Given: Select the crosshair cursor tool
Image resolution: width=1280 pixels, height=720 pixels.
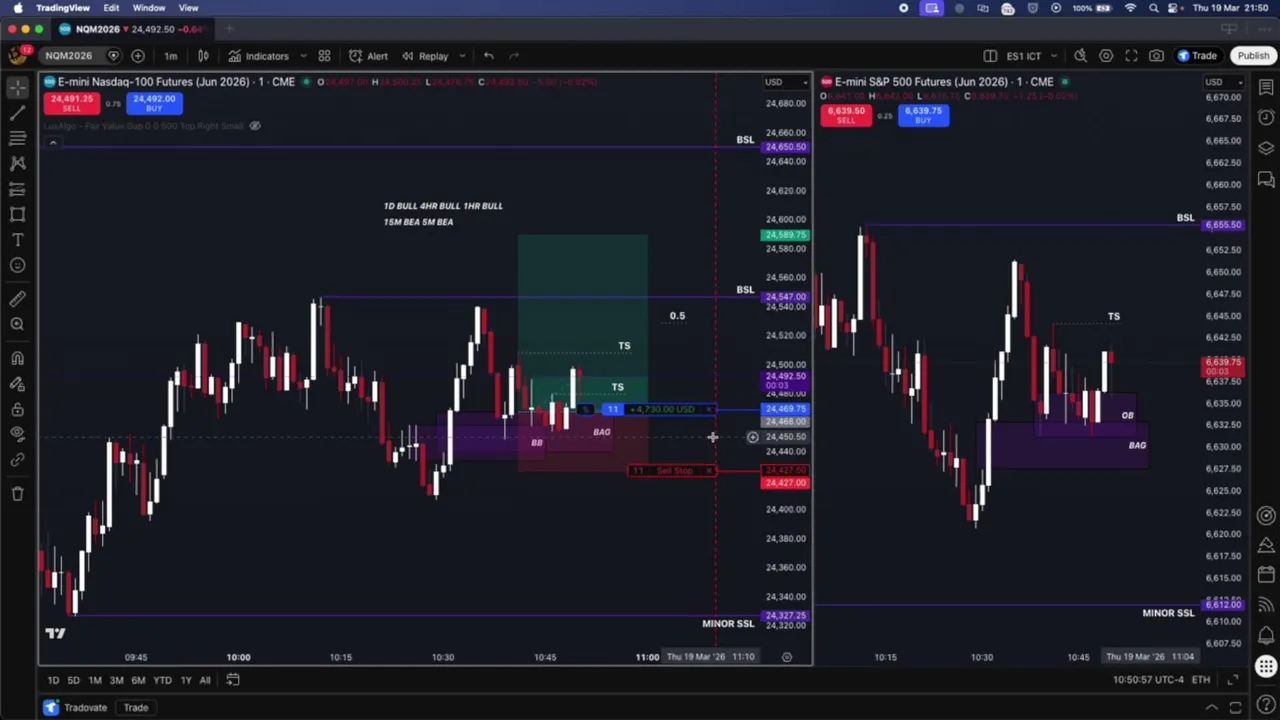Looking at the screenshot, I should [x=17, y=88].
